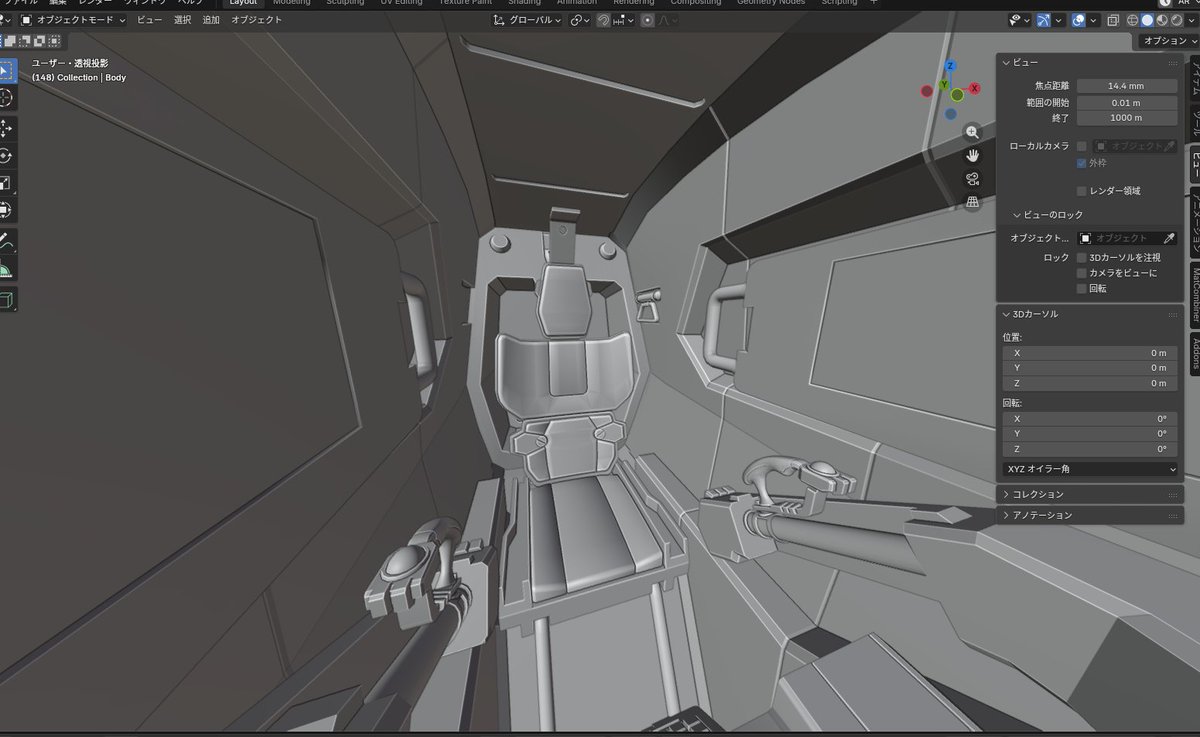Screen dimensions: 1200x737
Task: Click the cursor 位置 X field
Action: 1090,352
